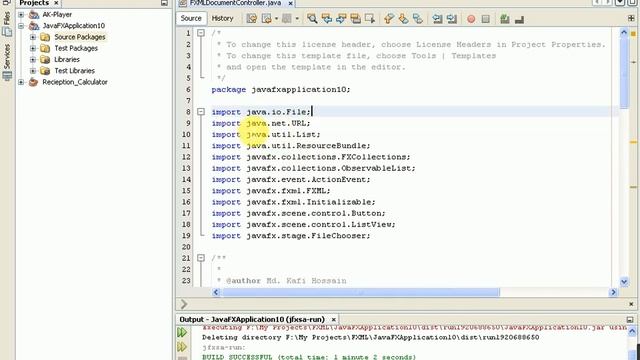Click 'import javafx.stage.FileChooser;' line
Screen dimensions: 640x360
(291, 236)
